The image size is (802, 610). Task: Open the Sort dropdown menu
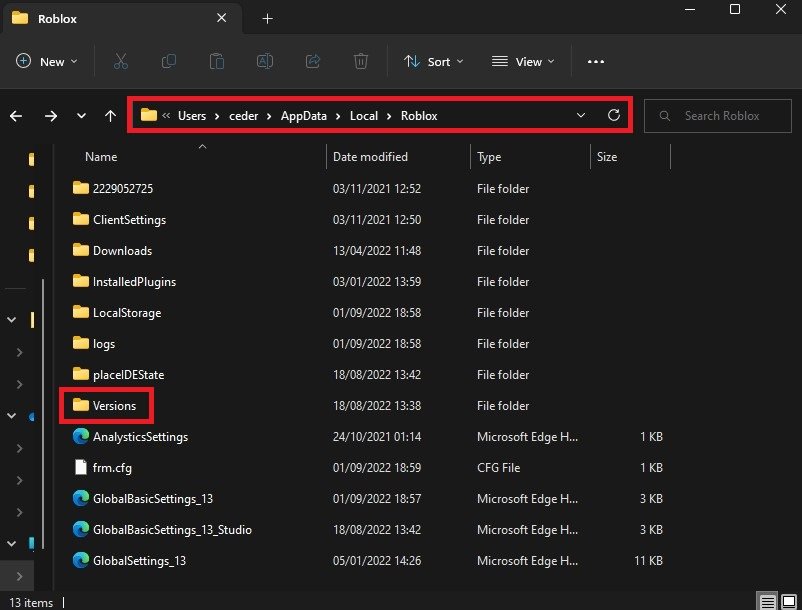pyautogui.click(x=434, y=61)
